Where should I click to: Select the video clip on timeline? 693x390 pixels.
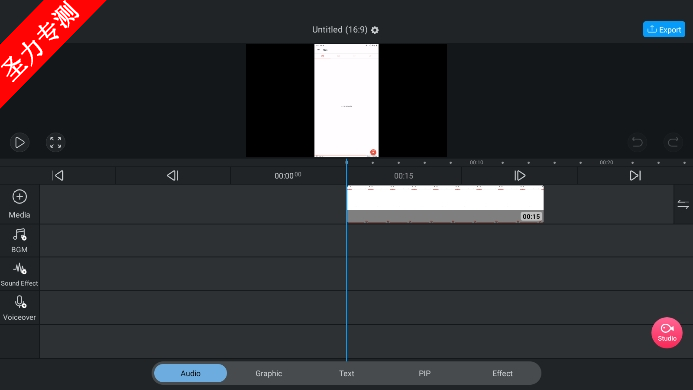445,204
